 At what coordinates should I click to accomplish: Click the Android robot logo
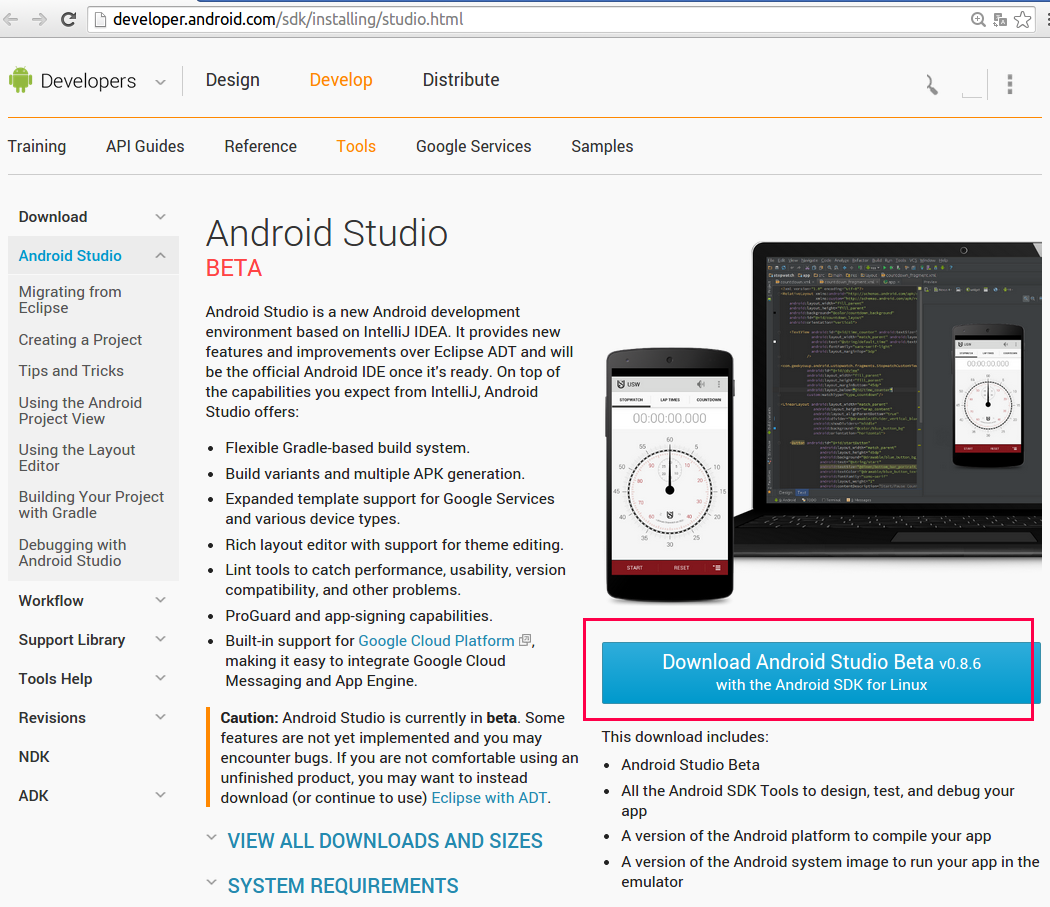(21, 80)
